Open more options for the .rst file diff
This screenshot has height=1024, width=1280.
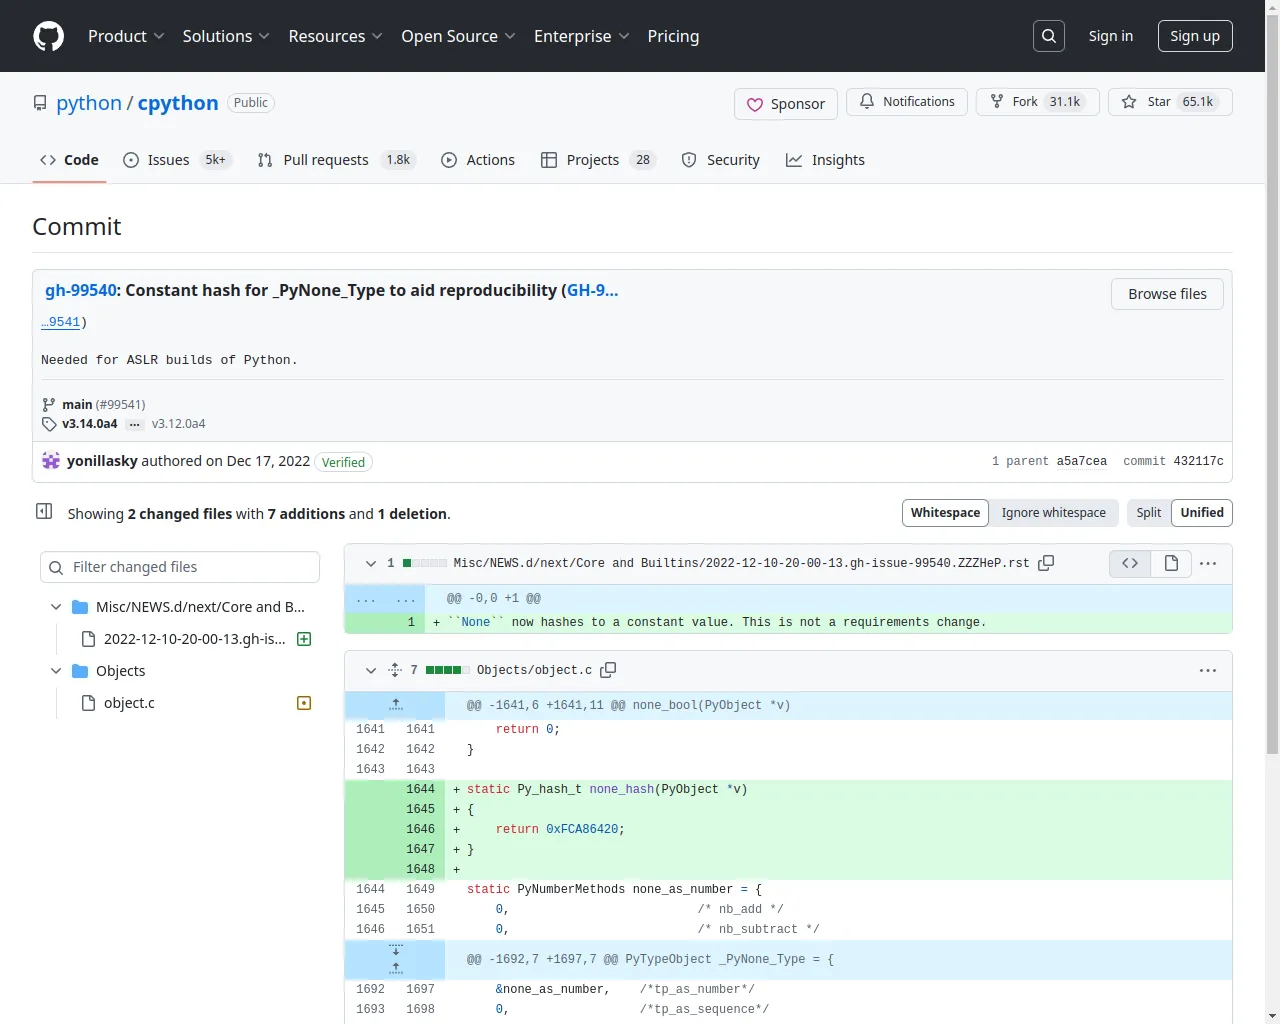[x=1208, y=563]
